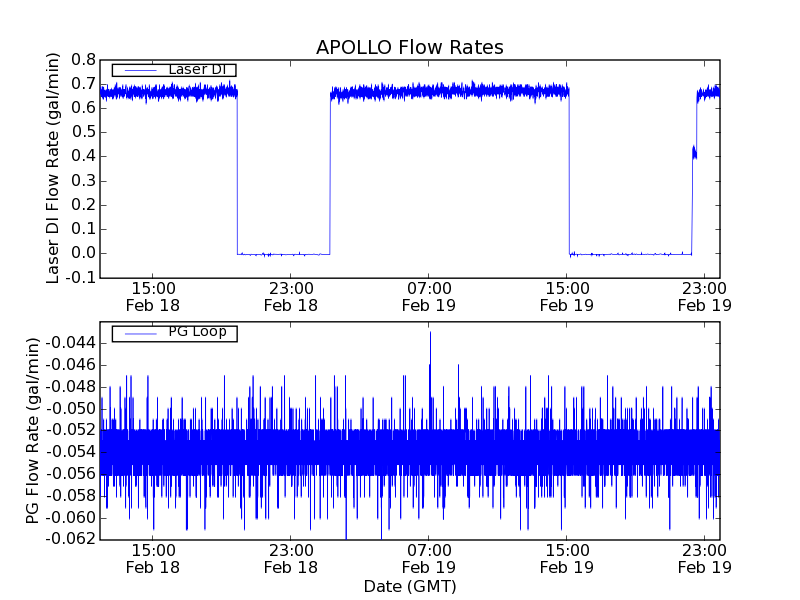
Task: Click the -0.1 tick on Laser DI axis
Action: pyautogui.click(x=81, y=278)
